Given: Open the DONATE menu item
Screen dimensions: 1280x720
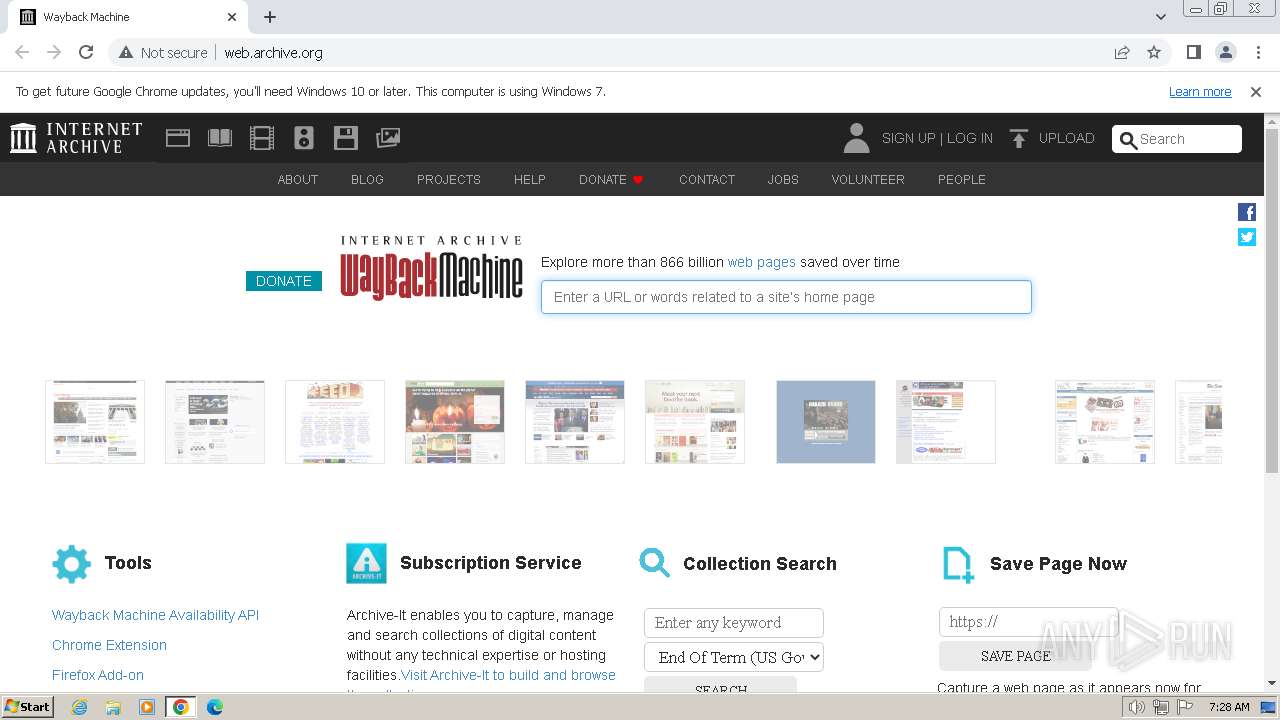Looking at the screenshot, I should tap(611, 180).
